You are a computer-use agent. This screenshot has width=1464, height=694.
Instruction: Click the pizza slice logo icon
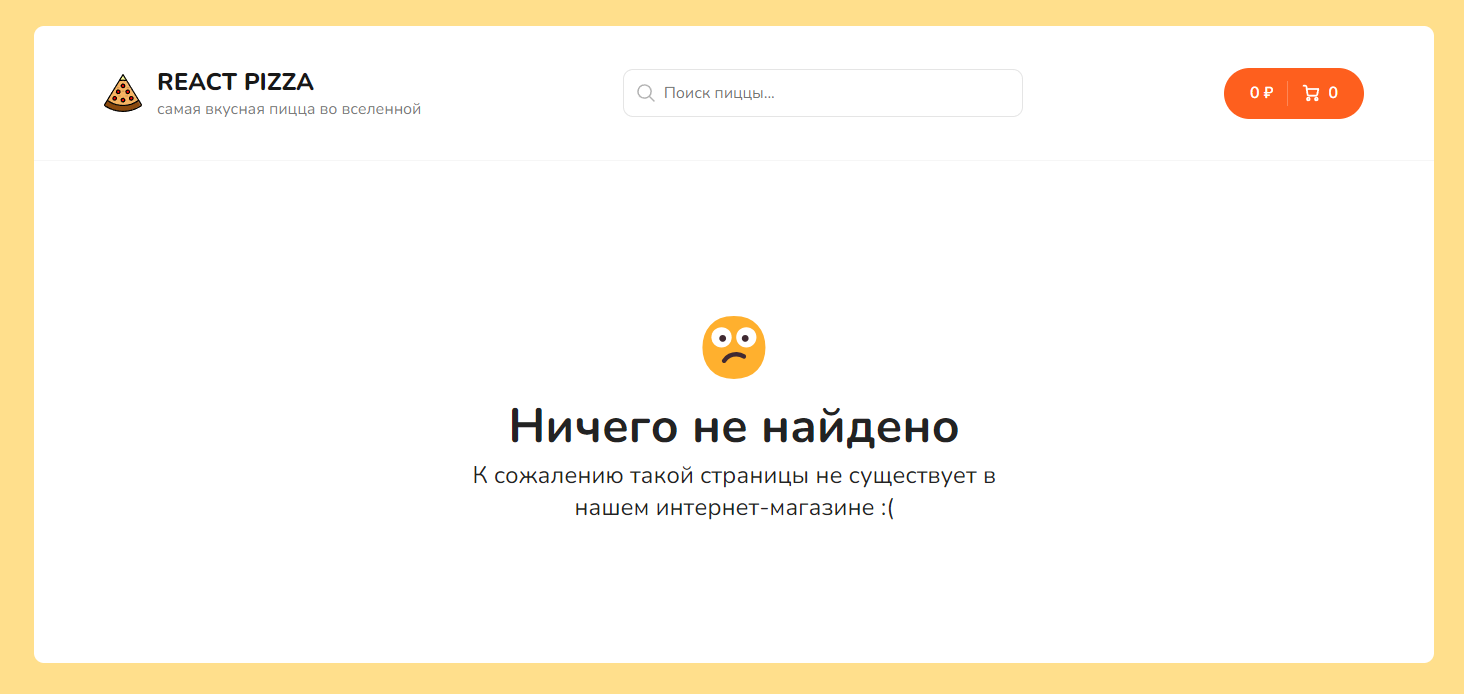click(123, 93)
